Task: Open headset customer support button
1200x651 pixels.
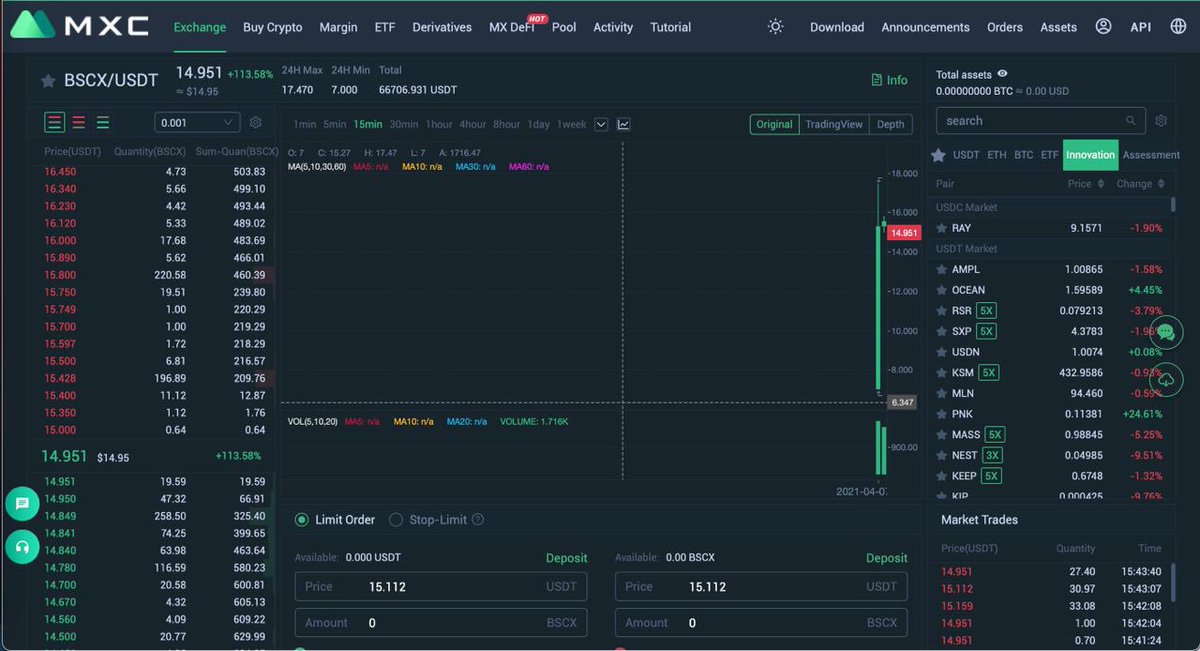Action: [22, 547]
